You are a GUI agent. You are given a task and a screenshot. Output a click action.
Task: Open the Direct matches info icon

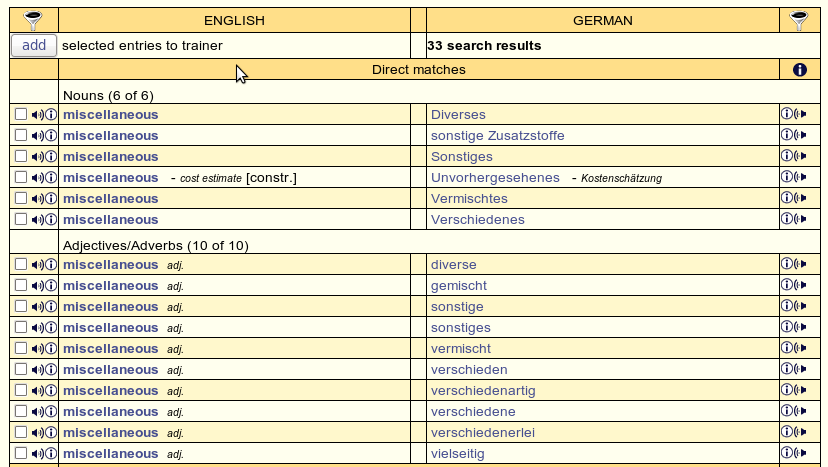(799, 70)
